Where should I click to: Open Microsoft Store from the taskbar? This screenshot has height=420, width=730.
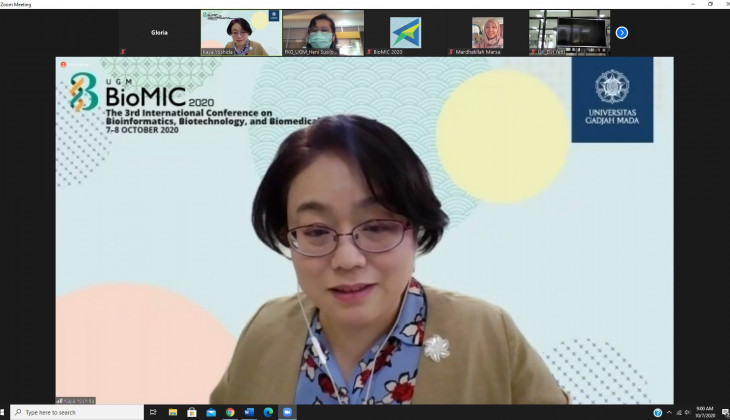pos(192,413)
